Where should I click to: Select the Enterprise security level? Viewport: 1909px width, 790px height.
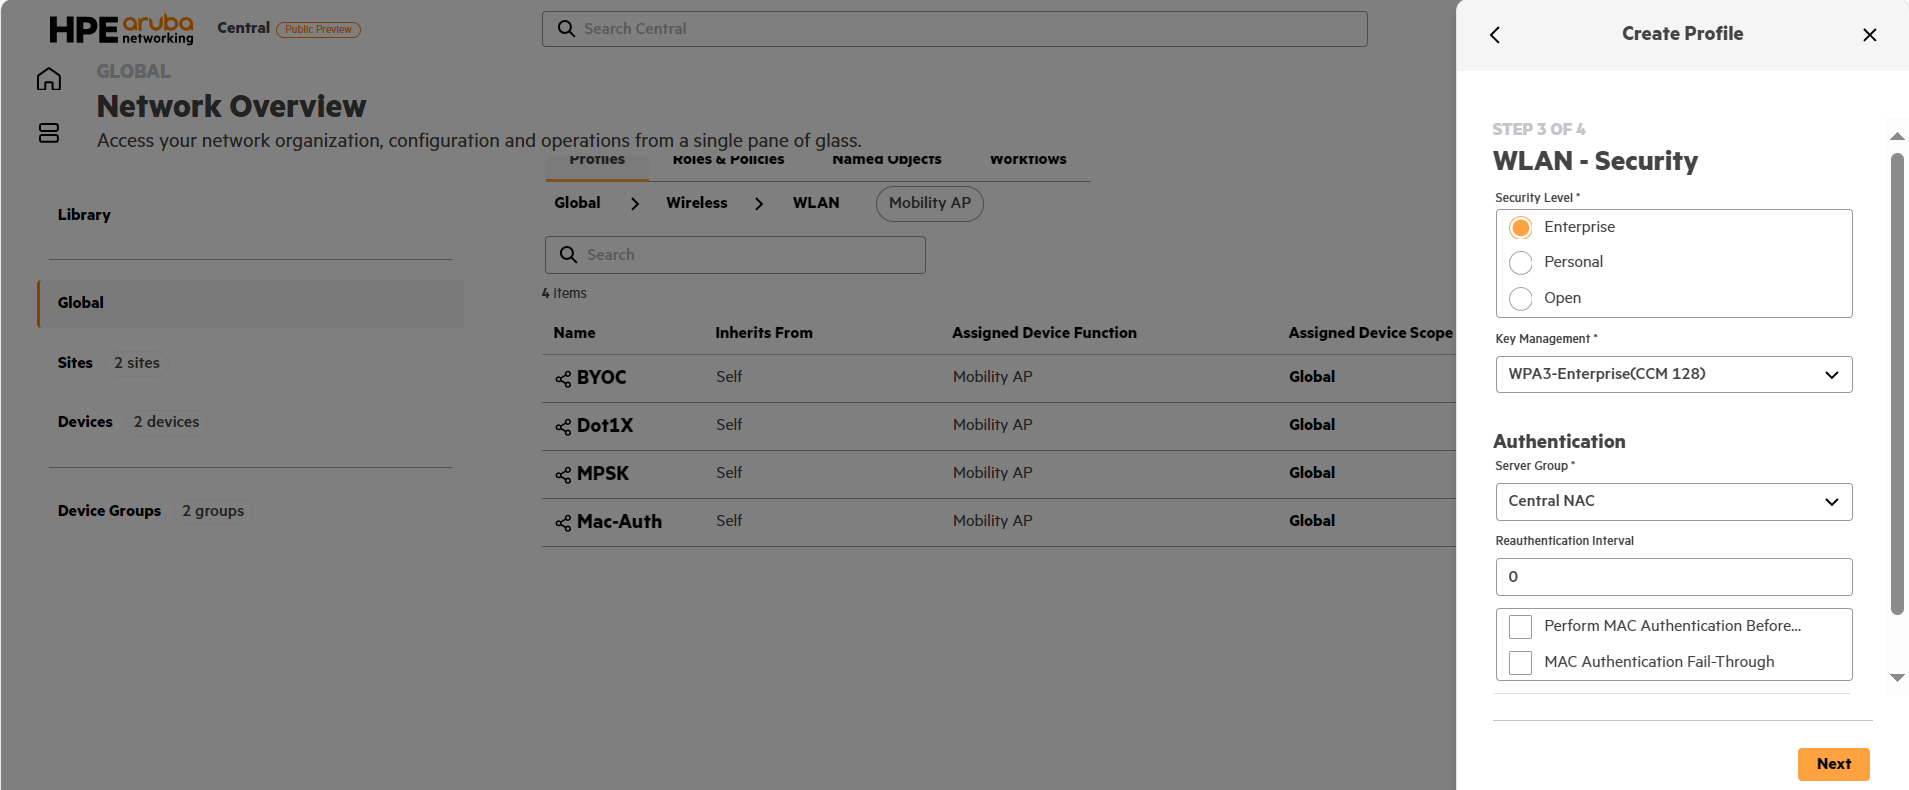pyautogui.click(x=1521, y=228)
